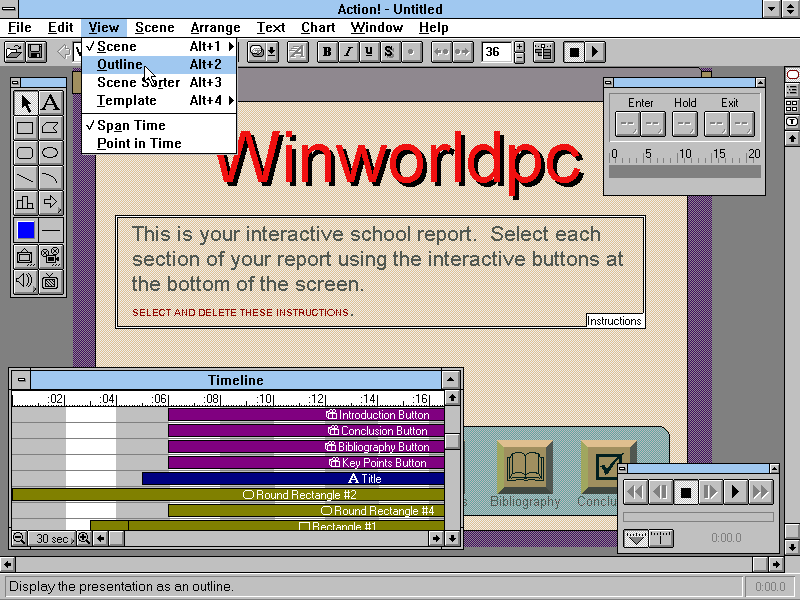Click the next-link arrow toolbar button
This screenshot has height=600, width=800.
click(462, 52)
